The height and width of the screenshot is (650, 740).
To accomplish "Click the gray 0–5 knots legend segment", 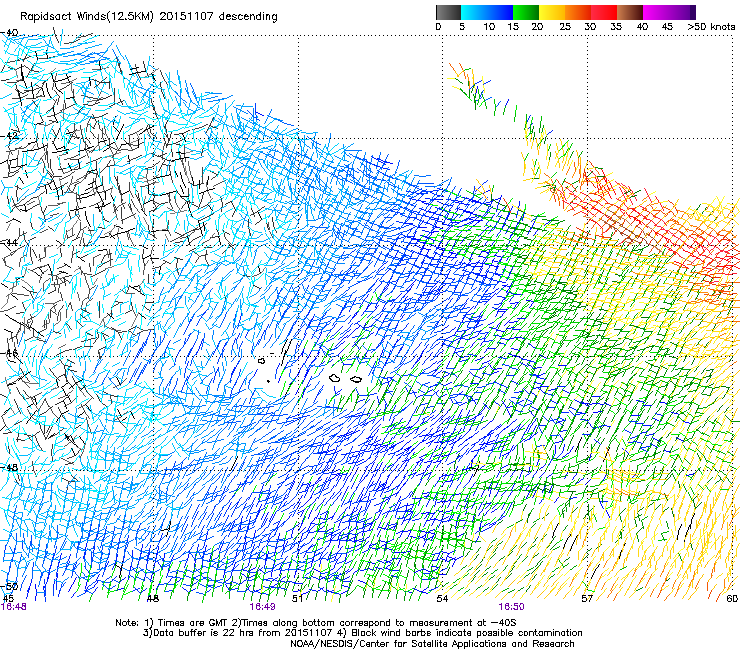I will point(448,12).
